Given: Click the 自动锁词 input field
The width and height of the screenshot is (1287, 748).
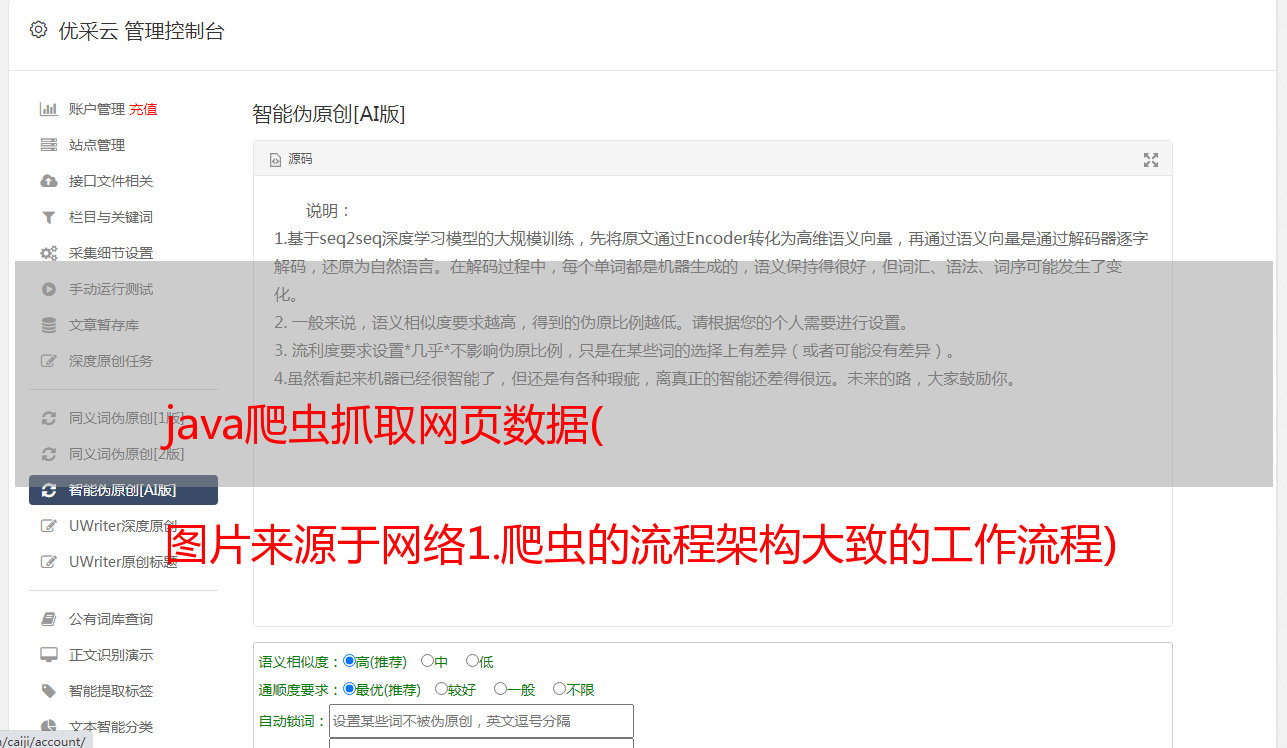Looking at the screenshot, I should pyautogui.click(x=481, y=721).
